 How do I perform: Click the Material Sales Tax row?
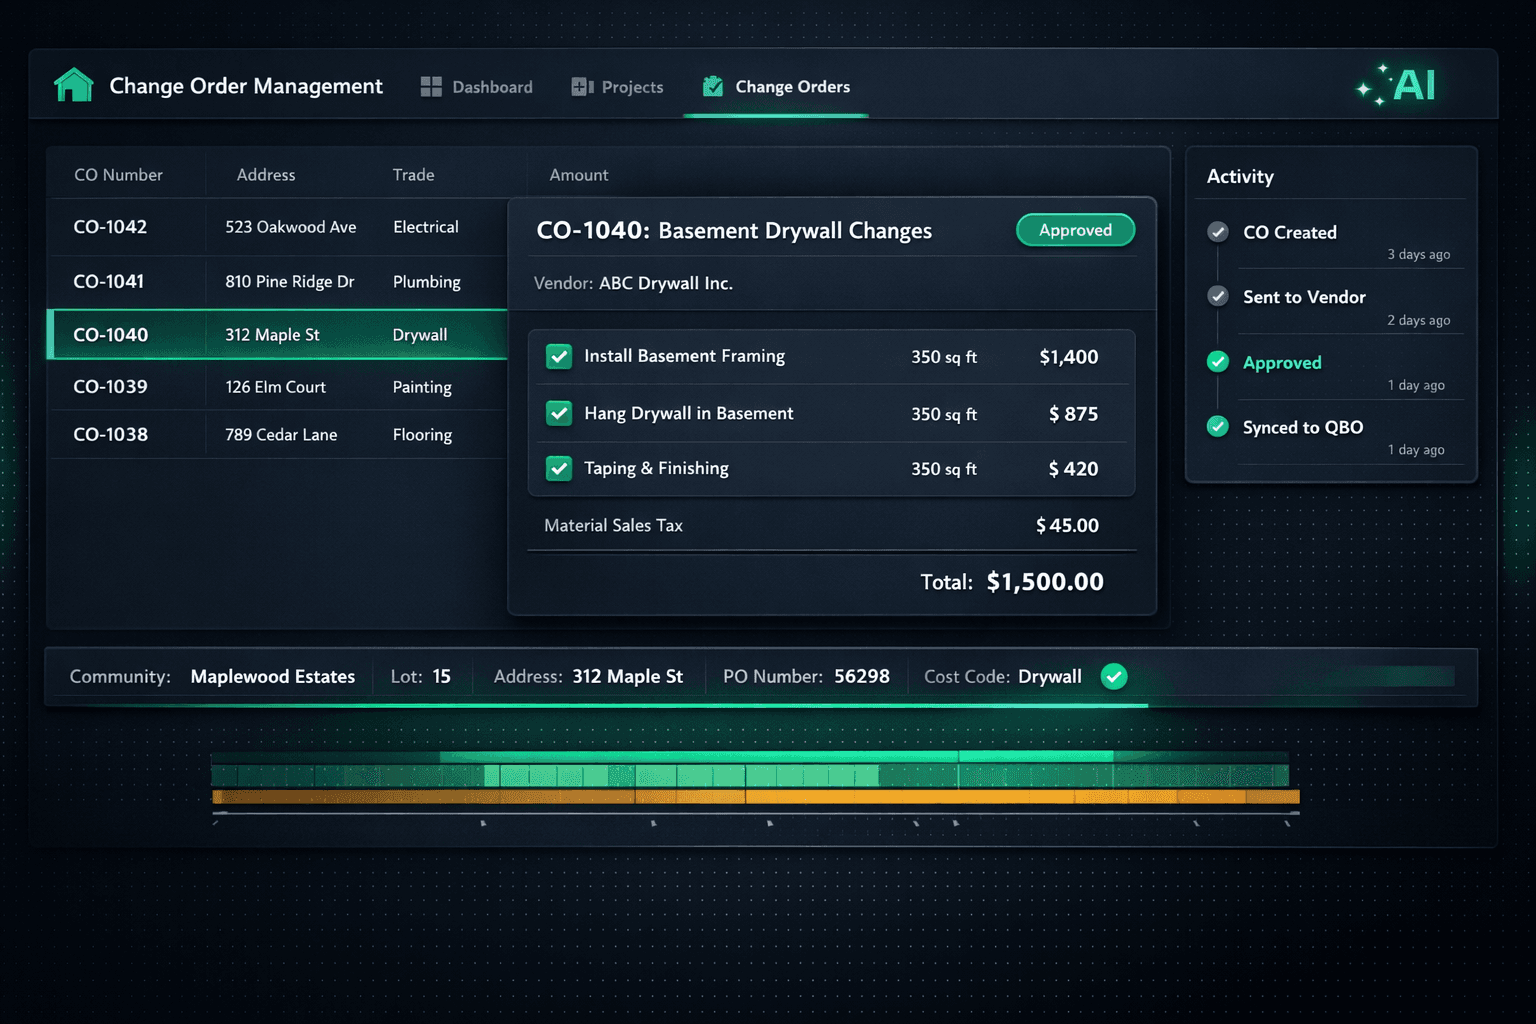832,525
